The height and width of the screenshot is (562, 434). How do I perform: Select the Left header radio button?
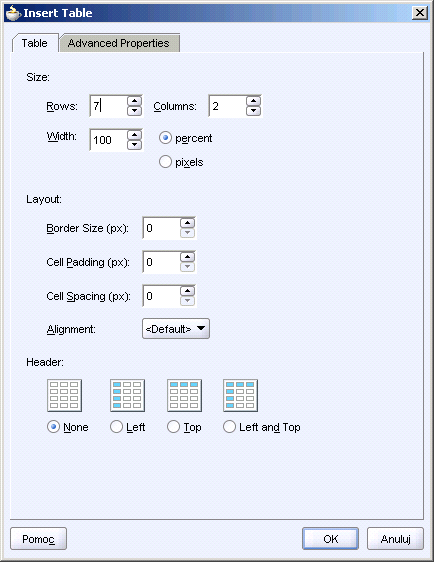coord(116,427)
